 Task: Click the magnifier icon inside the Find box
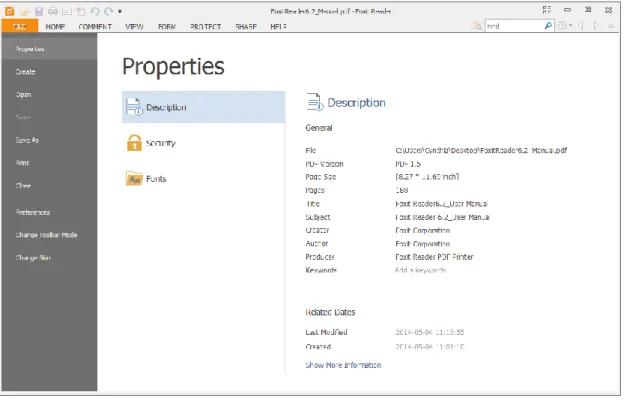pyautogui.click(x=548, y=26)
